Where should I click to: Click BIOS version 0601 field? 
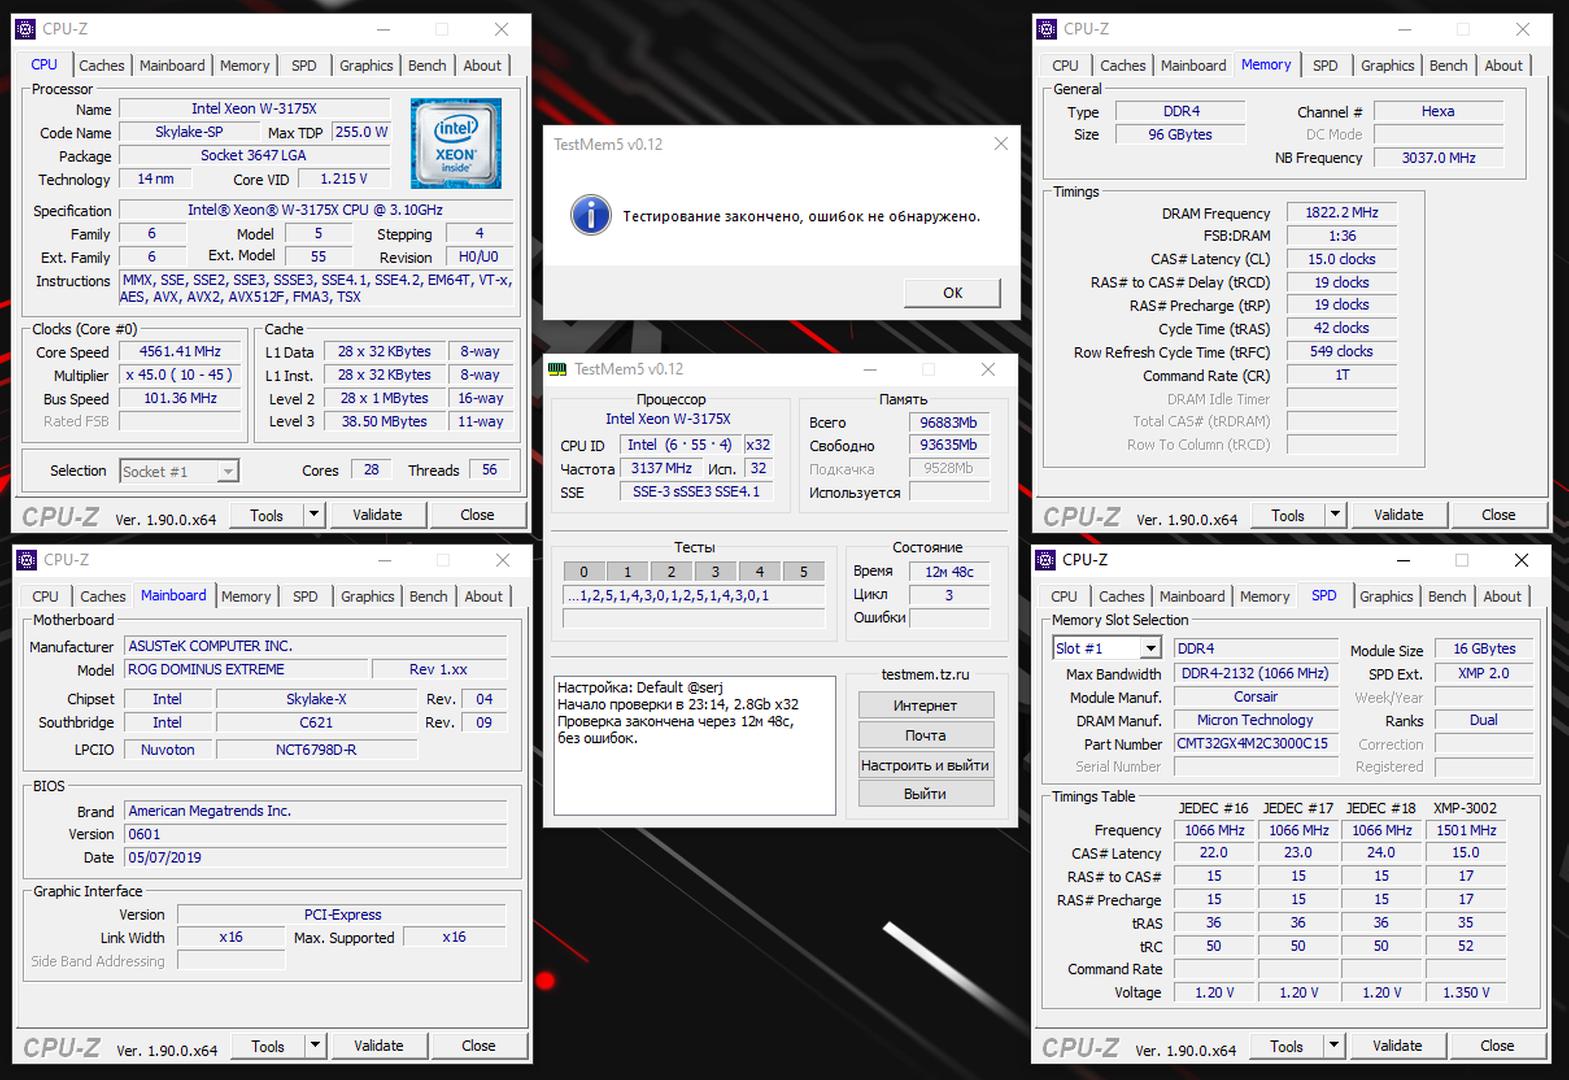(316, 834)
